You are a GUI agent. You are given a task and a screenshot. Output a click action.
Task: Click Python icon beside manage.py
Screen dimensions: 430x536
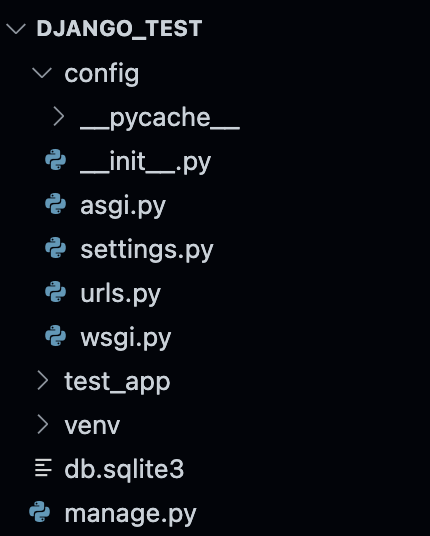click(40, 512)
